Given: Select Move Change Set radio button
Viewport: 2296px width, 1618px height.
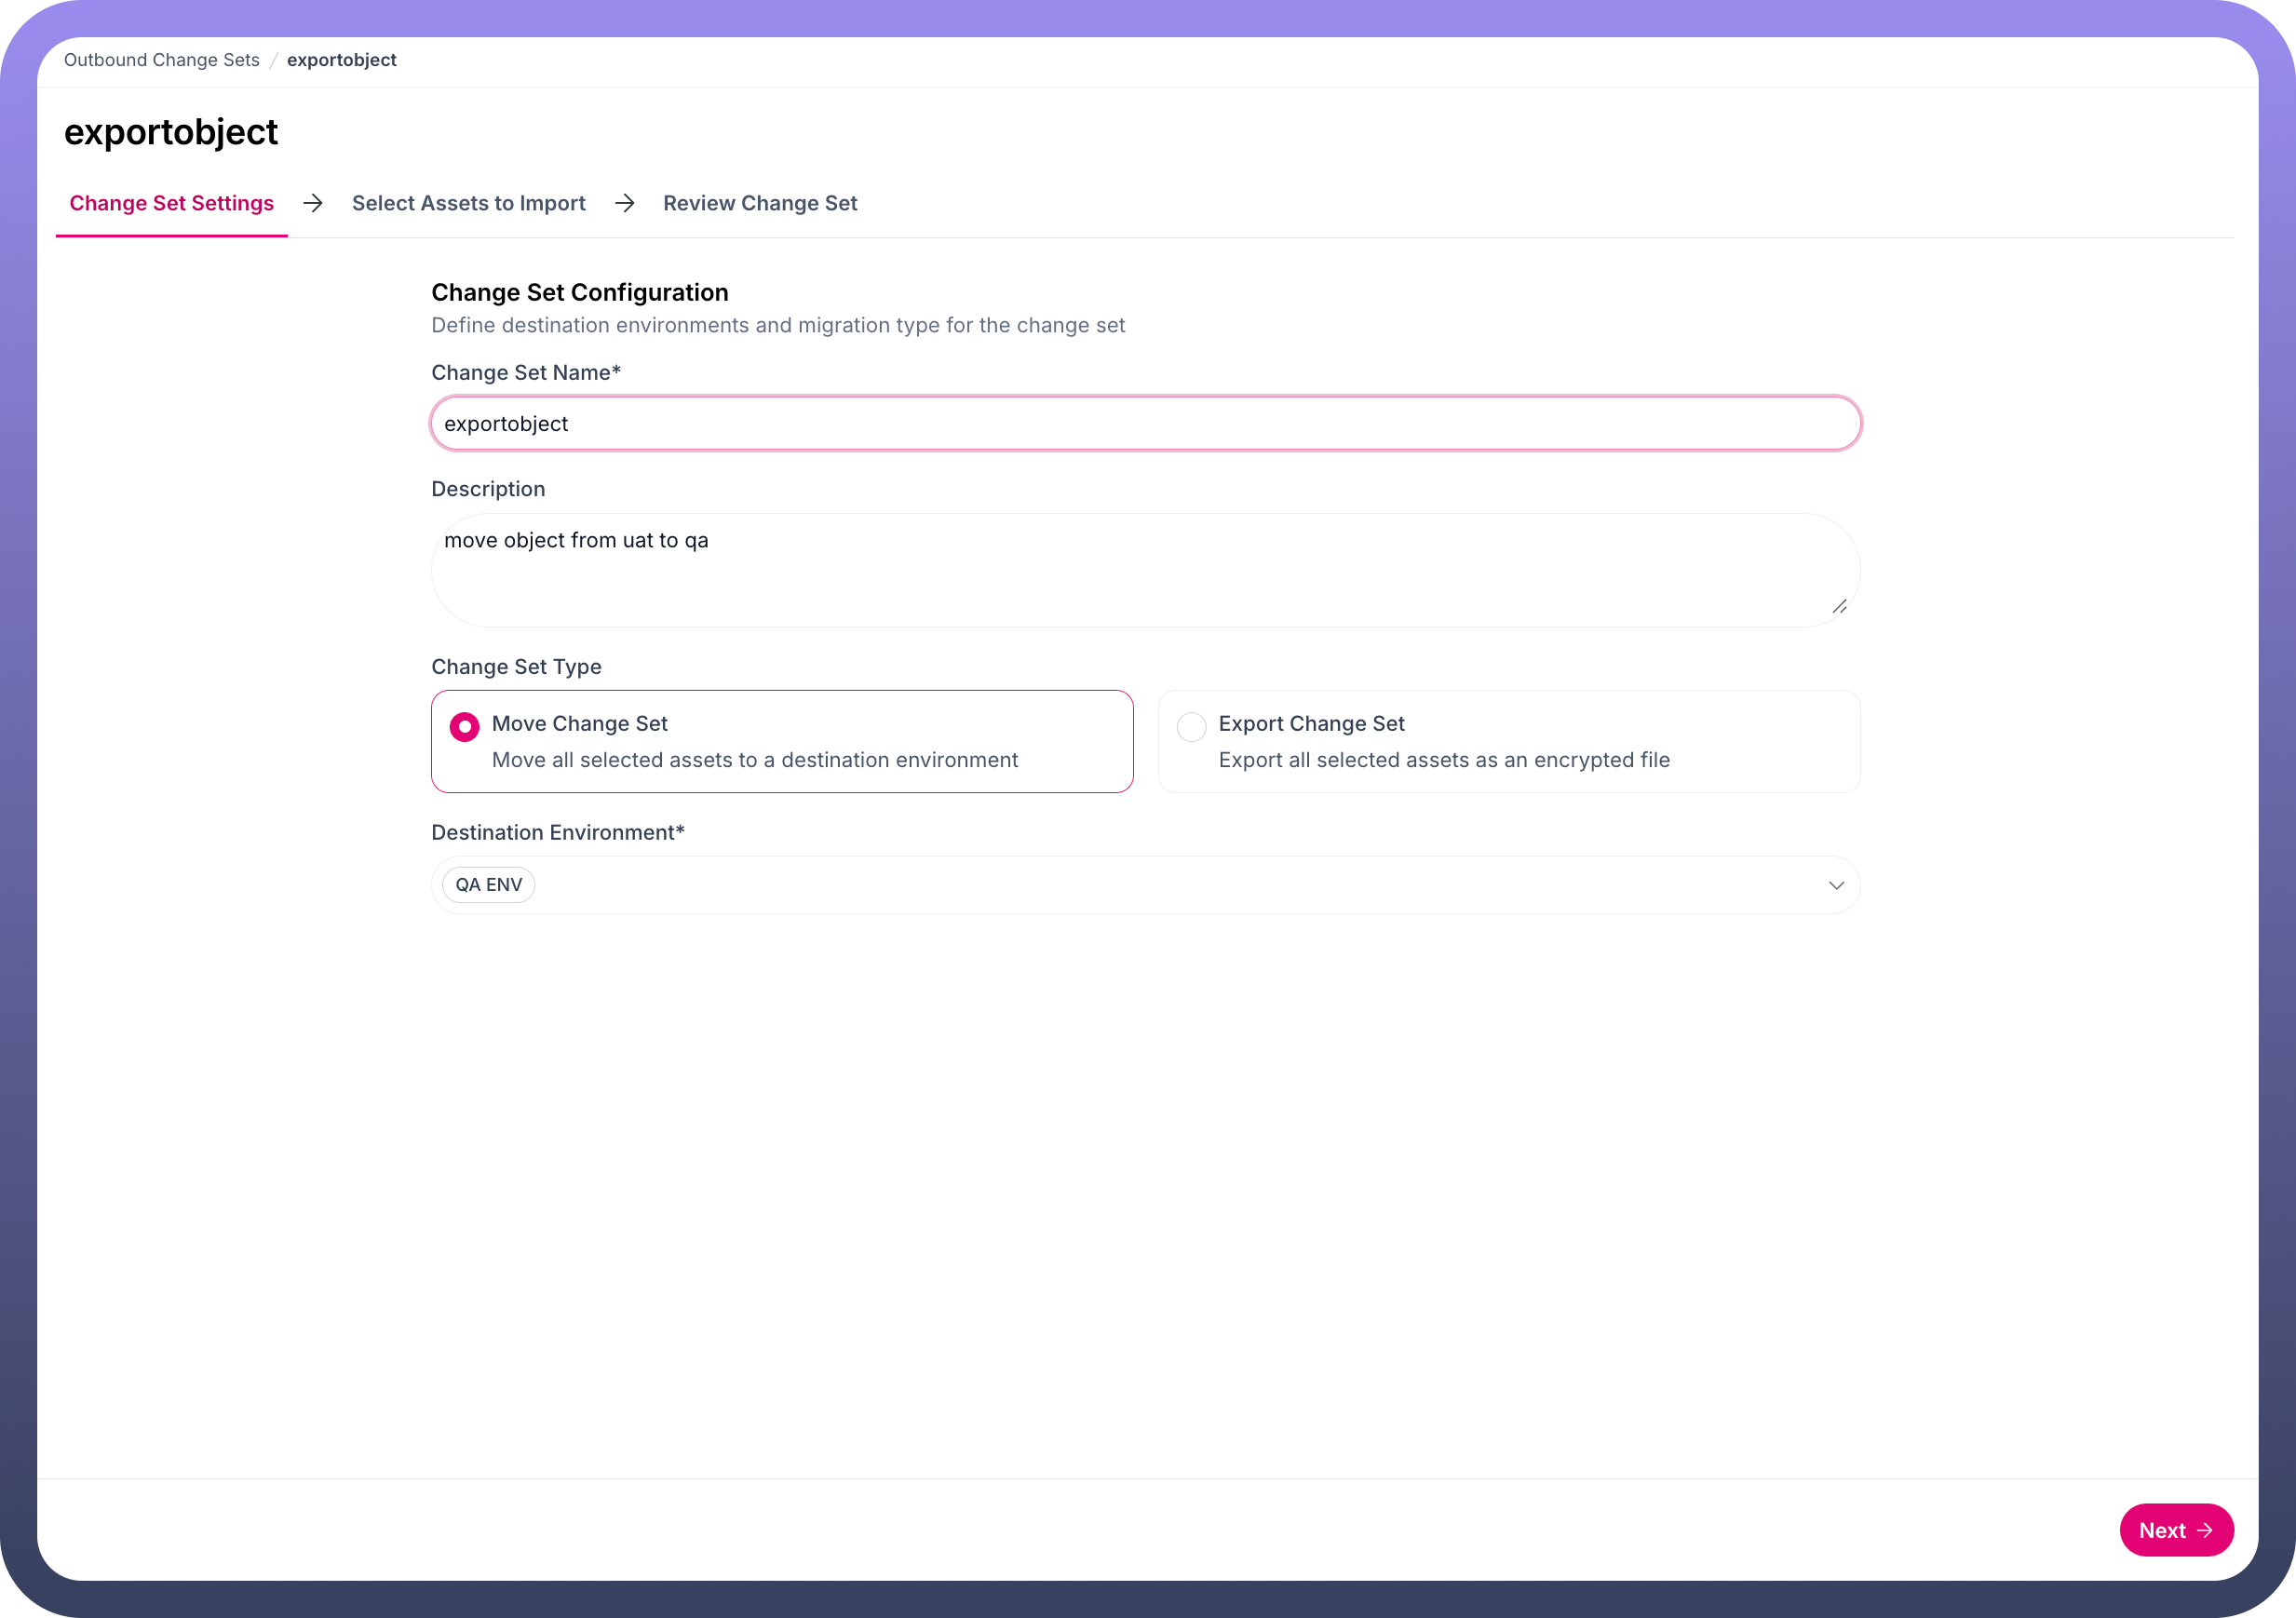Looking at the screenshot, I should coord(464,726).
